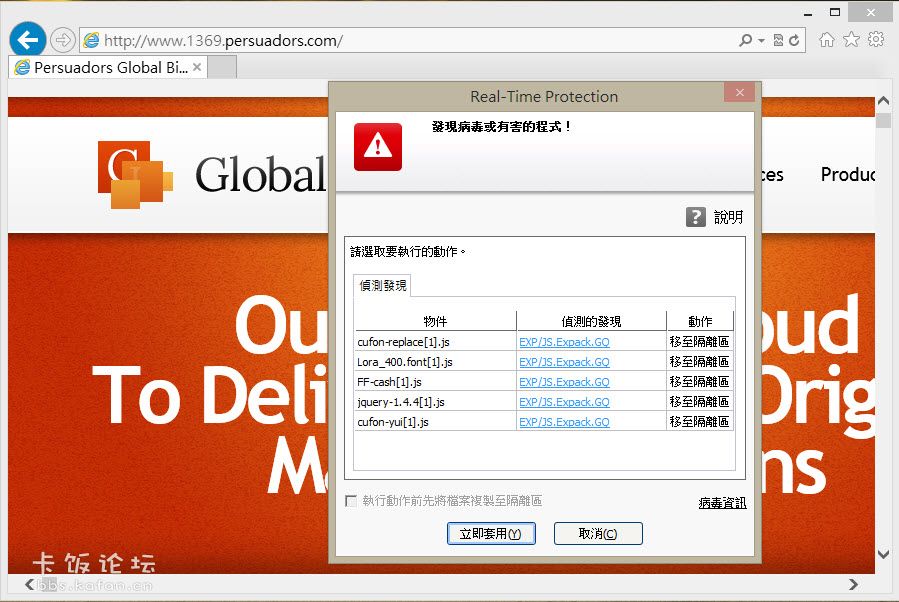The width and height of the screenshot is (899, 602).
Task: Close the Real-Time Protection dialog
Action: coord(740,92)
